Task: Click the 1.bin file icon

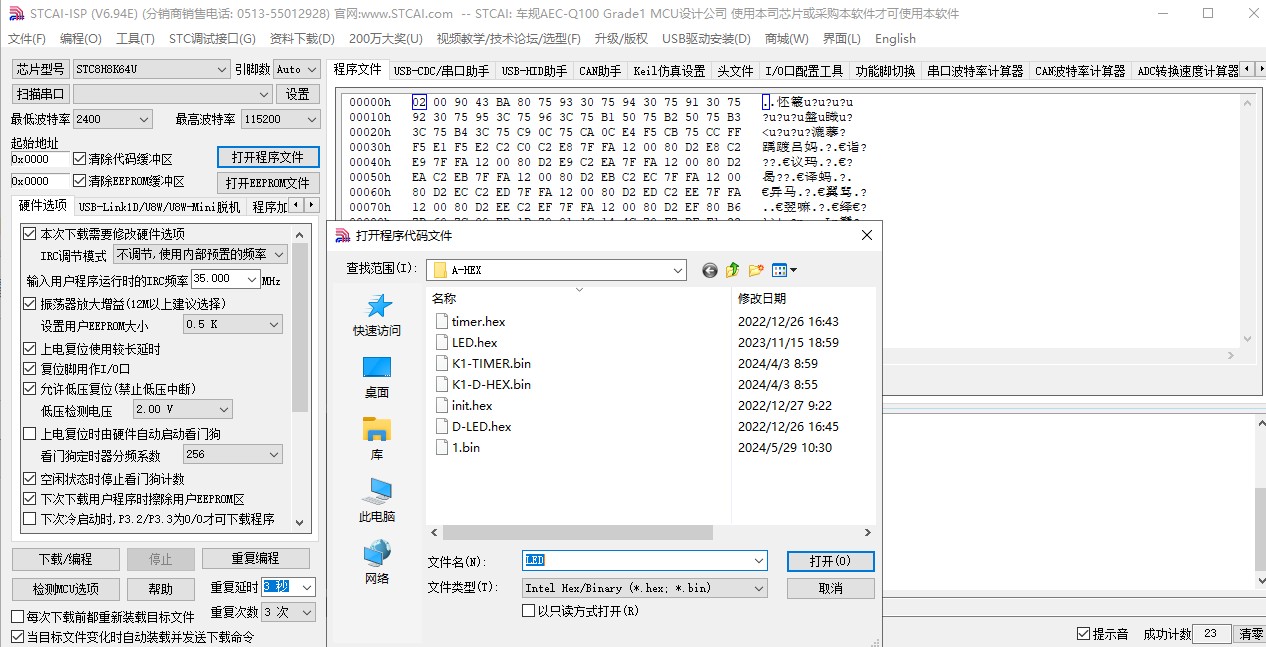Action: [x=443, y=447]
